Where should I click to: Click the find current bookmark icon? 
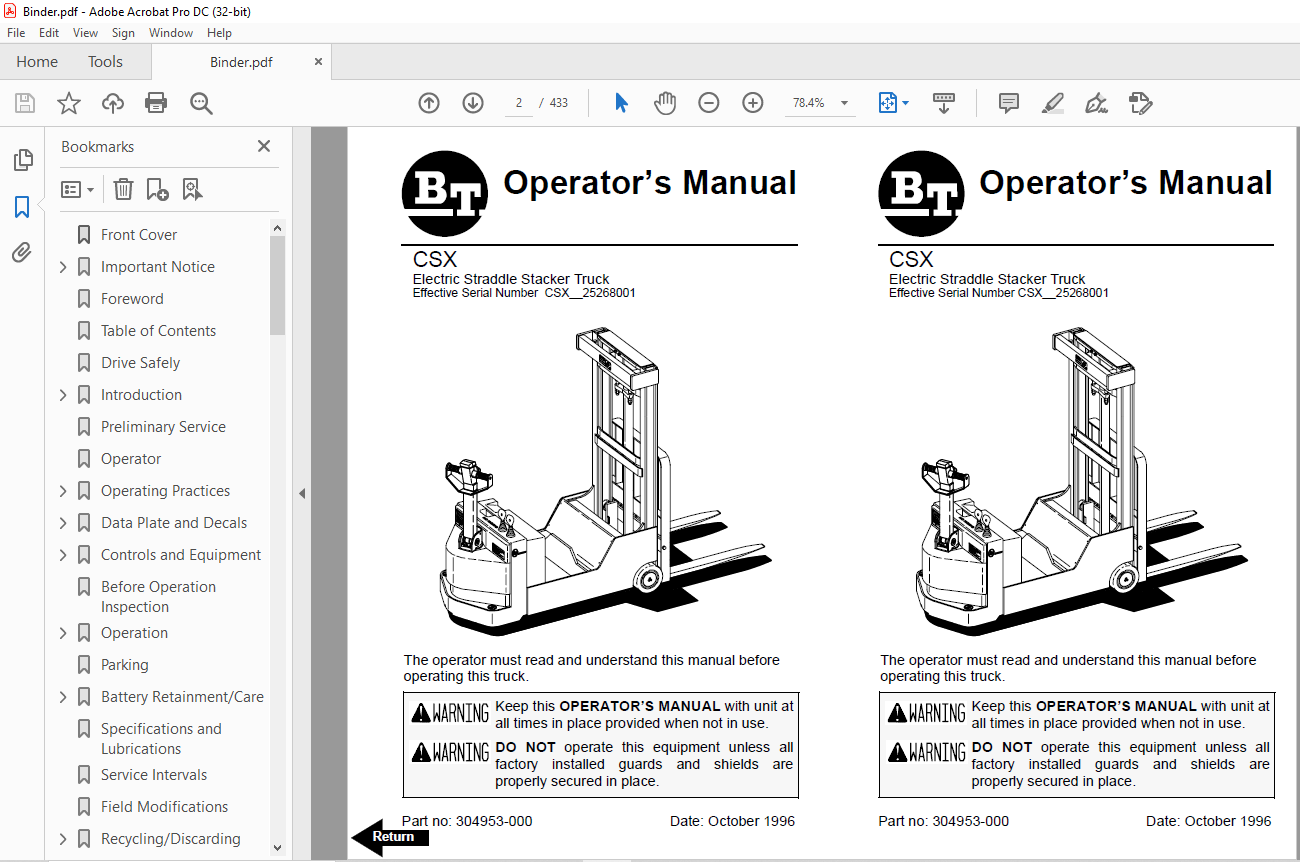coord(192,189)
